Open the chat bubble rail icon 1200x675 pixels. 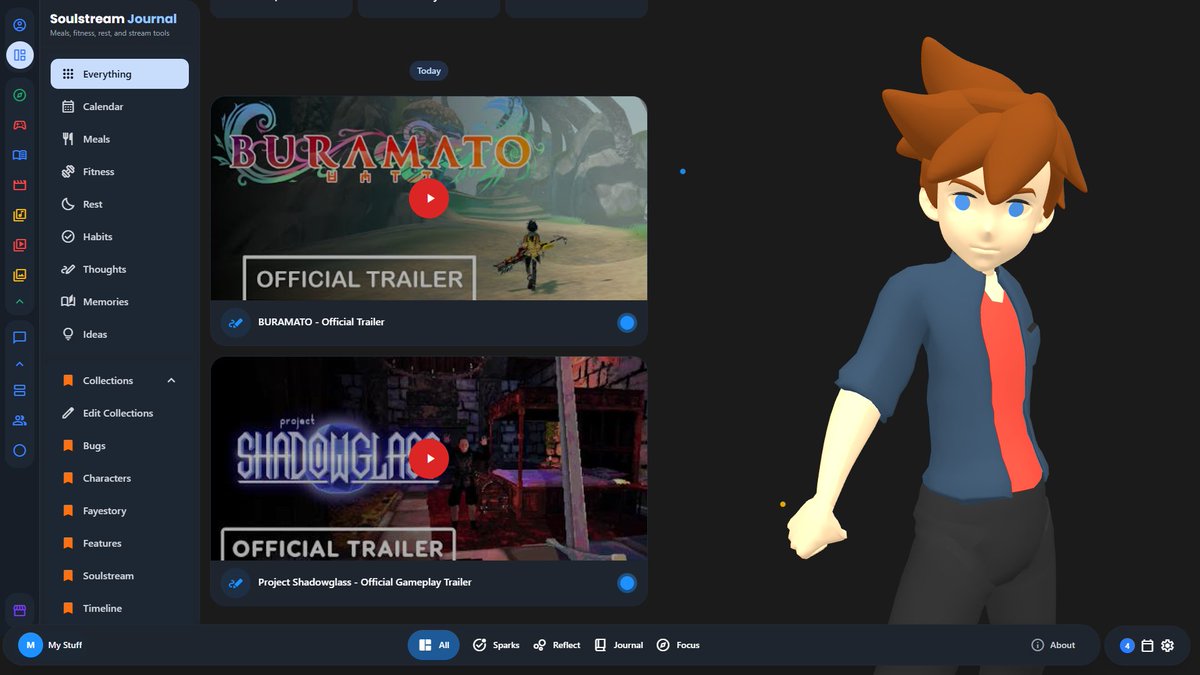19,338
